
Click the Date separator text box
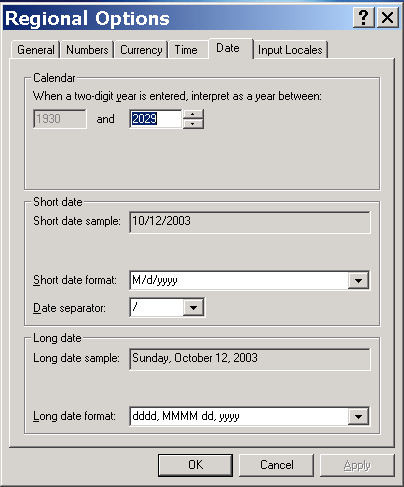tap(157, 307)
